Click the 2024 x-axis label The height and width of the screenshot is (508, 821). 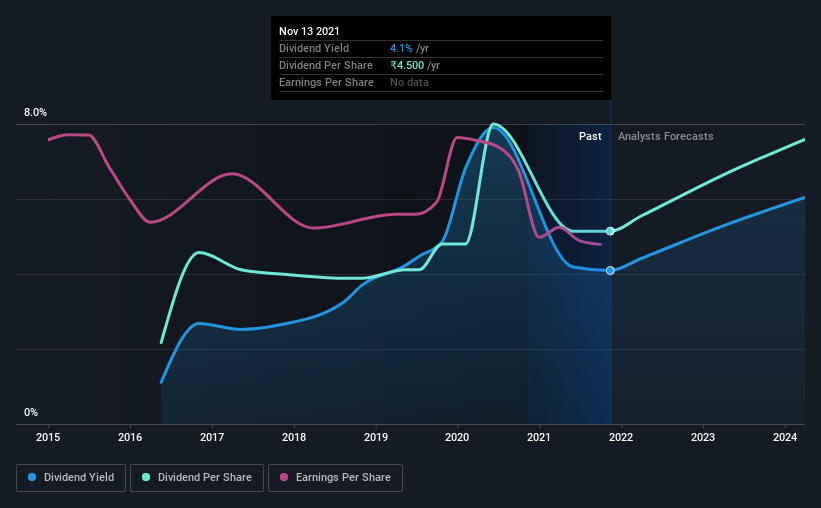pyautogui.click(x=785, y=437)
